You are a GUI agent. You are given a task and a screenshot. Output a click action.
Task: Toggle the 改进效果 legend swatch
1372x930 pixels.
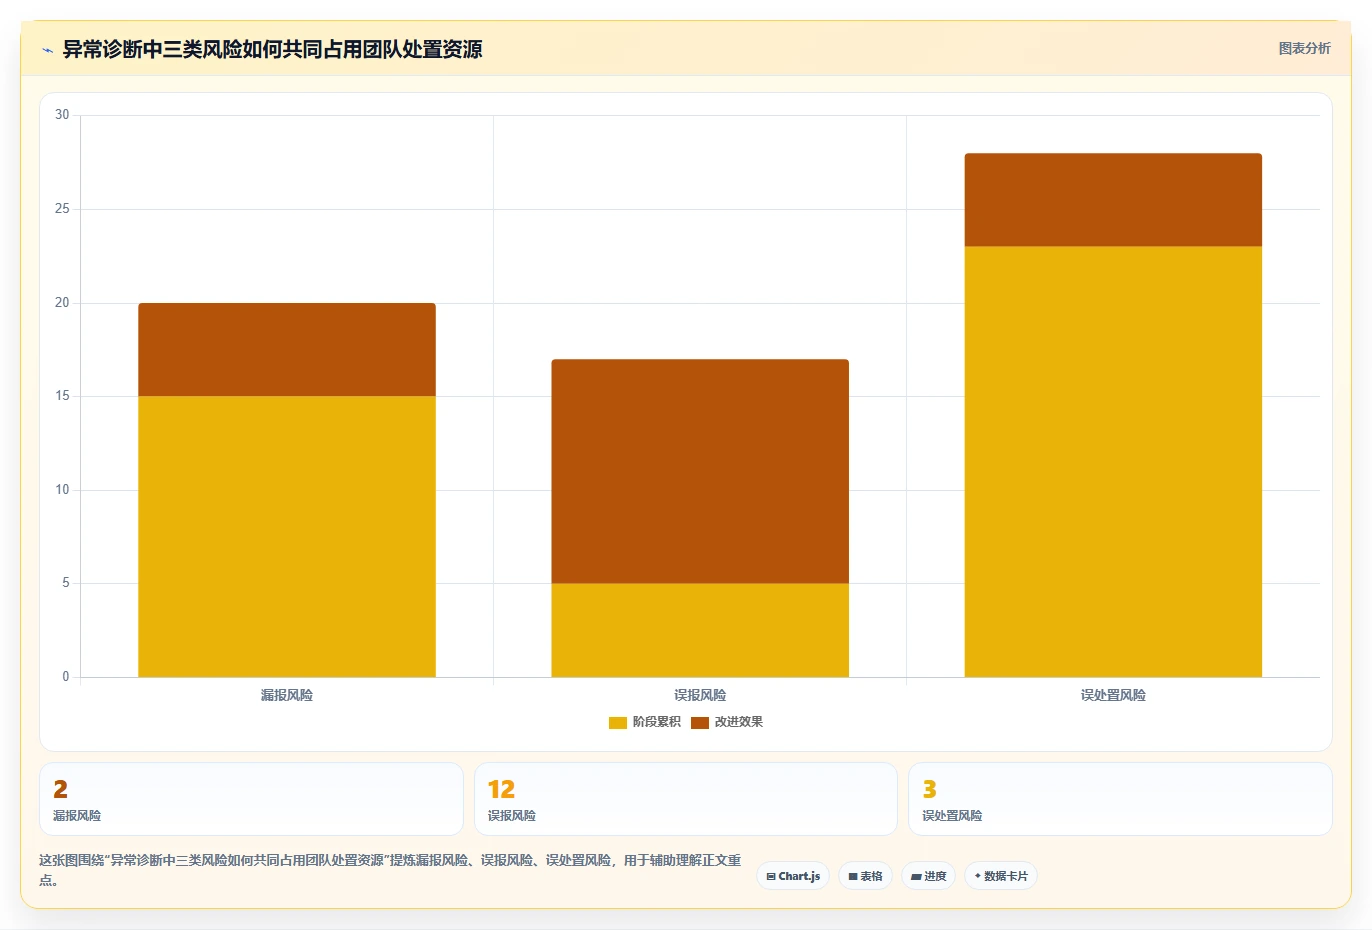(700, 722)
